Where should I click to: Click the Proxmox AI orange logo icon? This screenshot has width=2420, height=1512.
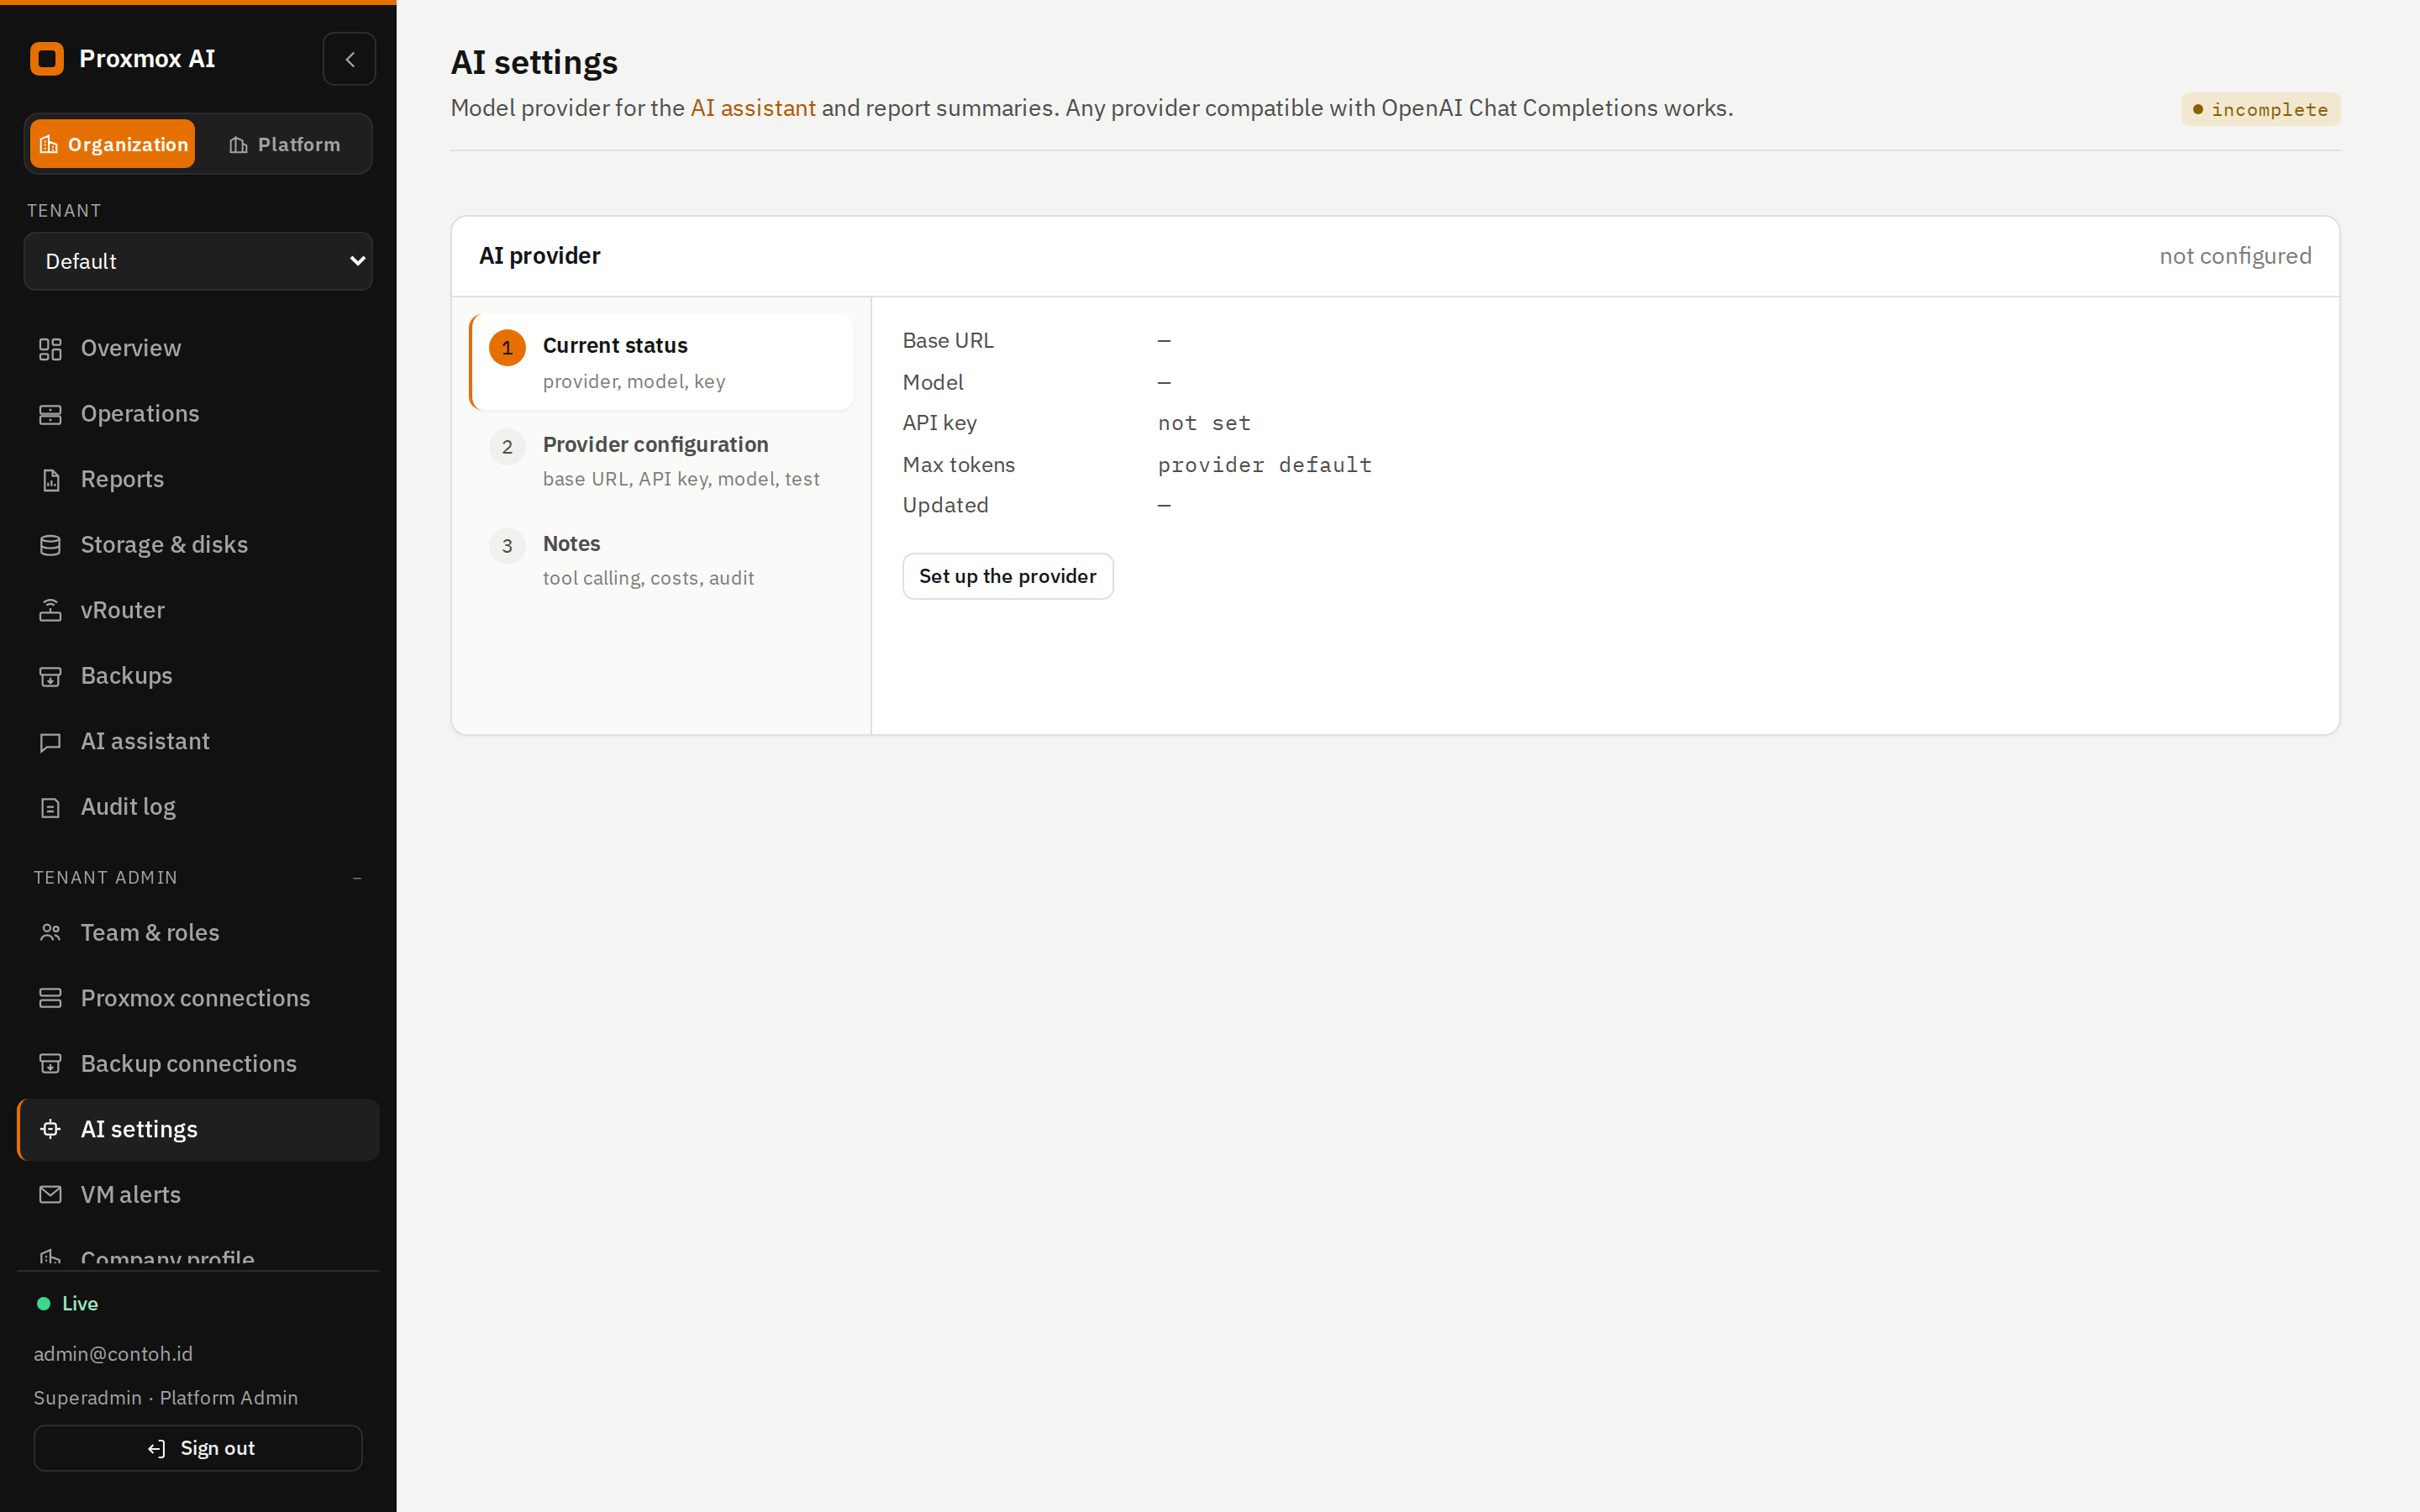pyautogui.click(x=47, y=59)
